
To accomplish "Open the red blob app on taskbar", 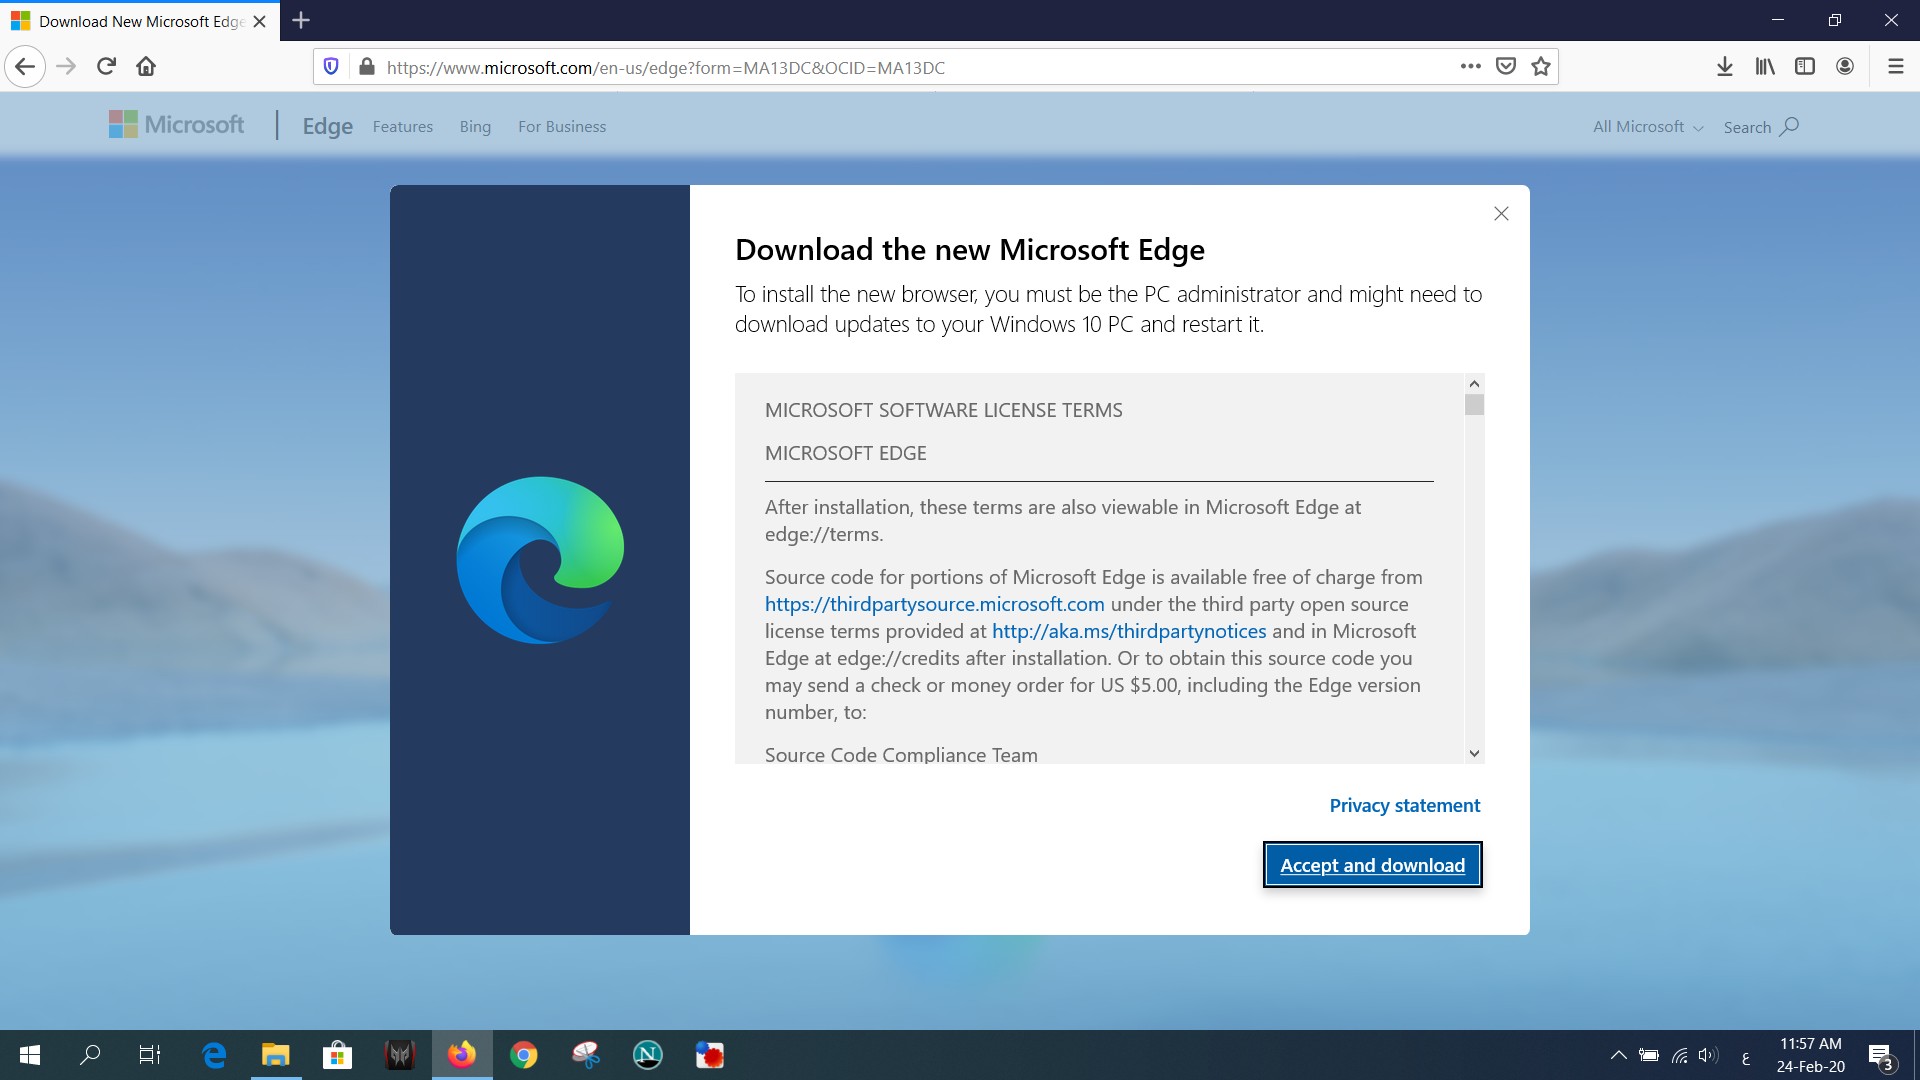I will (x=710, y=1055).
